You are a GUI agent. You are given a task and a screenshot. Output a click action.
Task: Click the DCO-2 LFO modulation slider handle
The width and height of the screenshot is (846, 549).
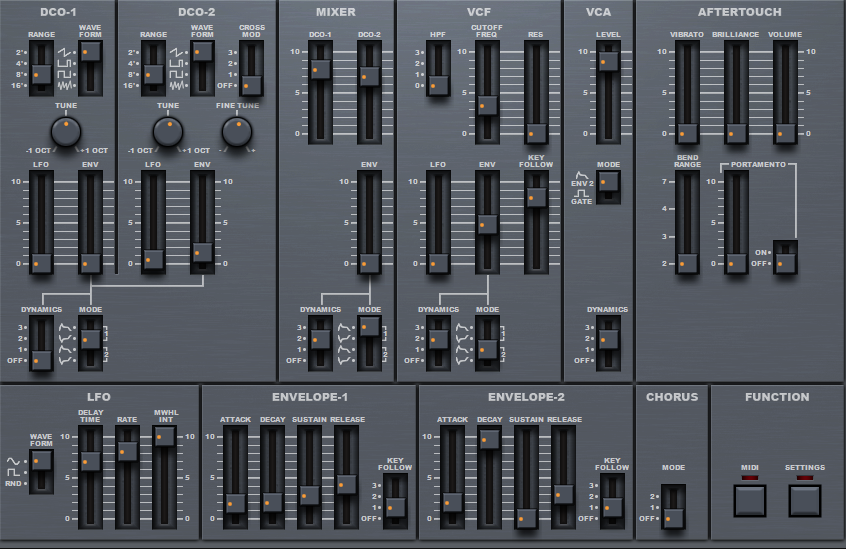[x=154, y=259]
